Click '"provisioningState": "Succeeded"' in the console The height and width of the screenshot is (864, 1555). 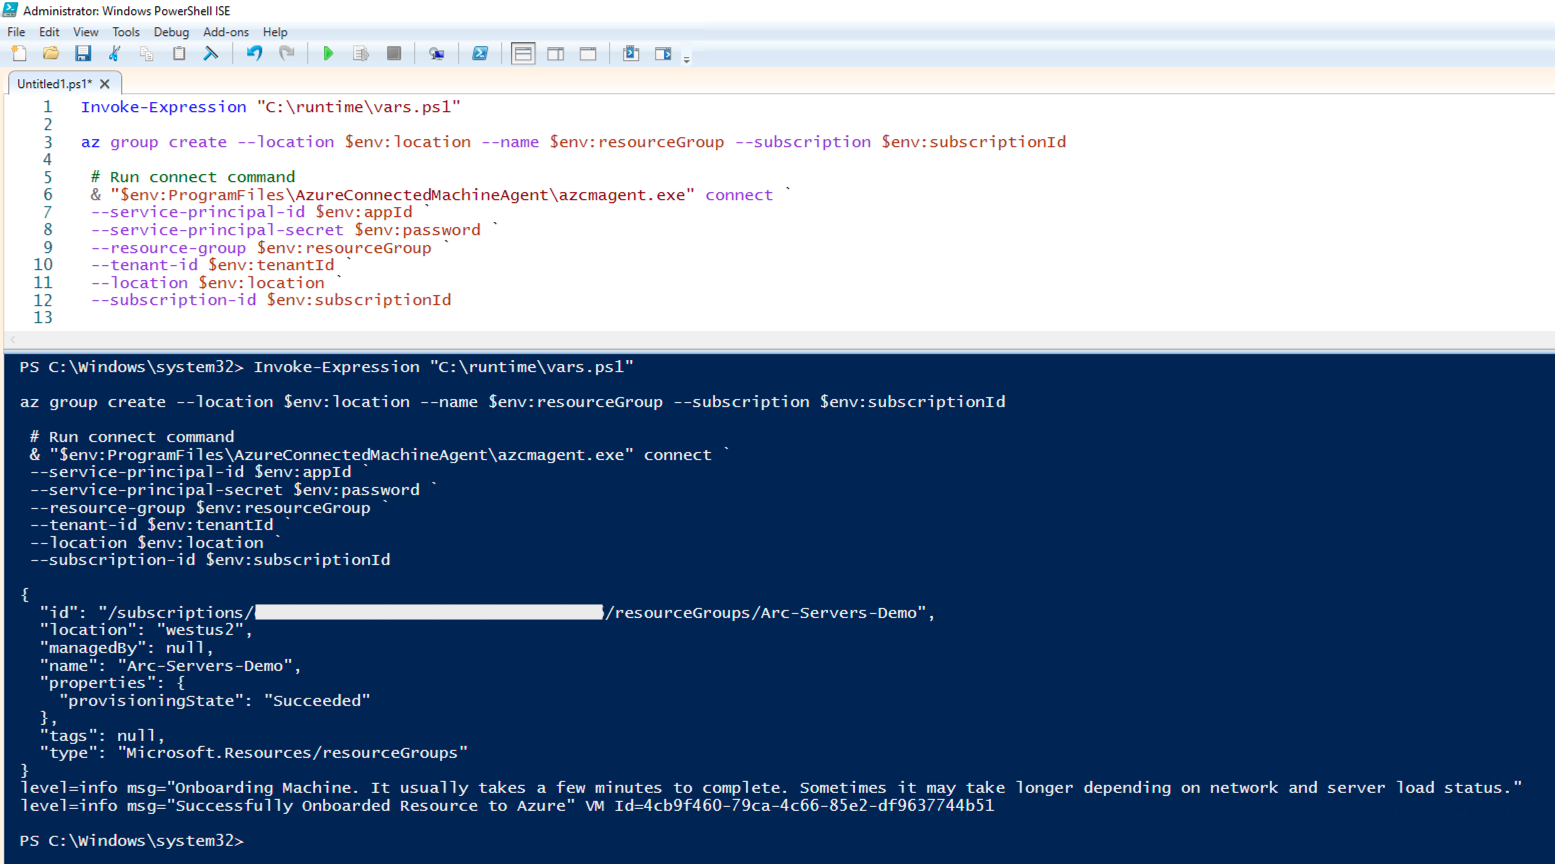coord(214,701)
